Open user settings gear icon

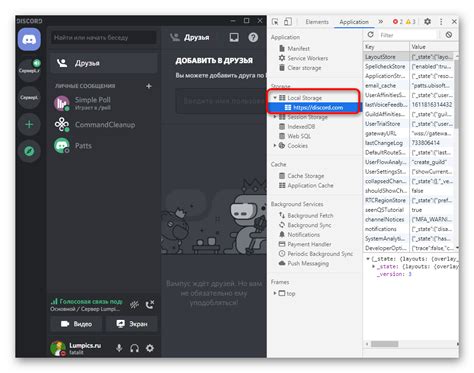click(150, 348)
